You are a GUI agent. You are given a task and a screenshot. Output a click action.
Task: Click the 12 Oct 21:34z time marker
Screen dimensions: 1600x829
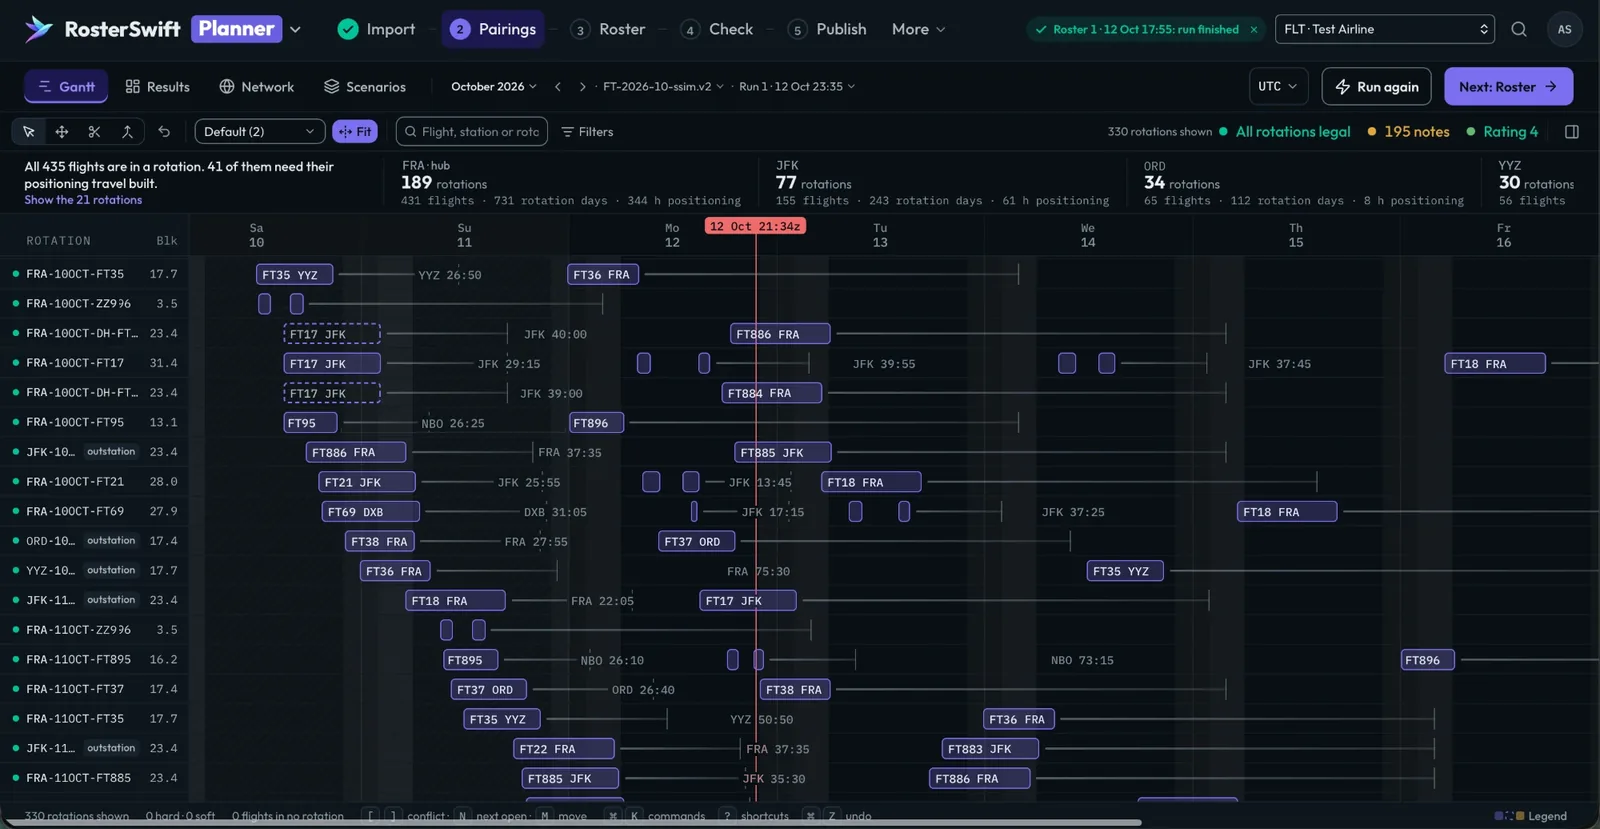(755, 226)
